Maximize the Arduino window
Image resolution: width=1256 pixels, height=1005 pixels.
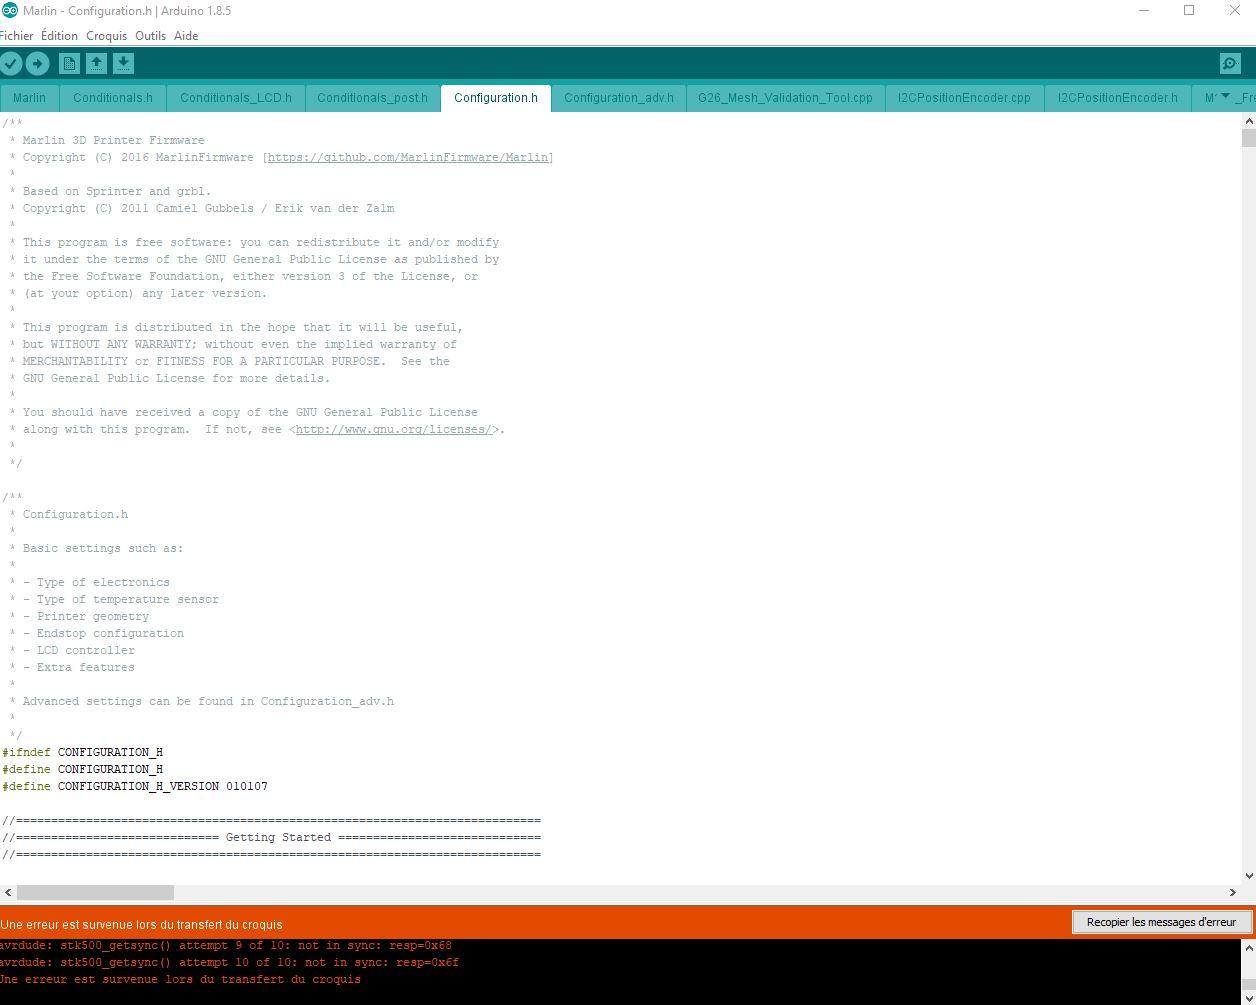pyautogui.click(x=1189, y=10)
